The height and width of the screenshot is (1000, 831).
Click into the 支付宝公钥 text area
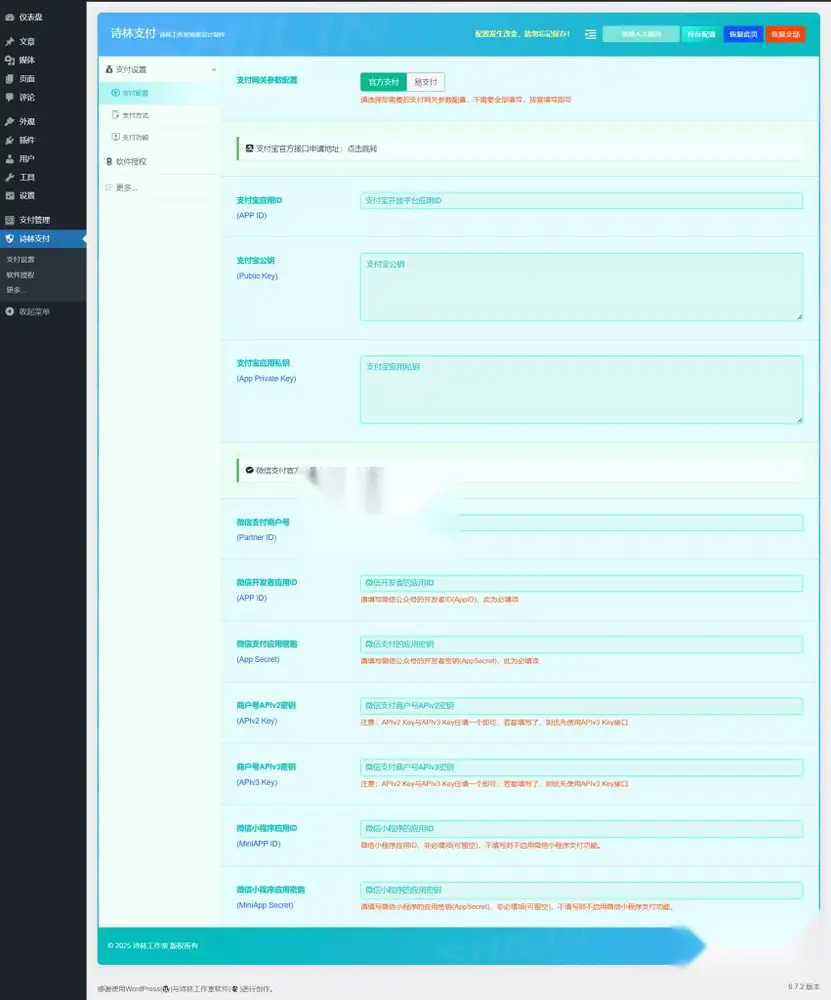(581, 287)
